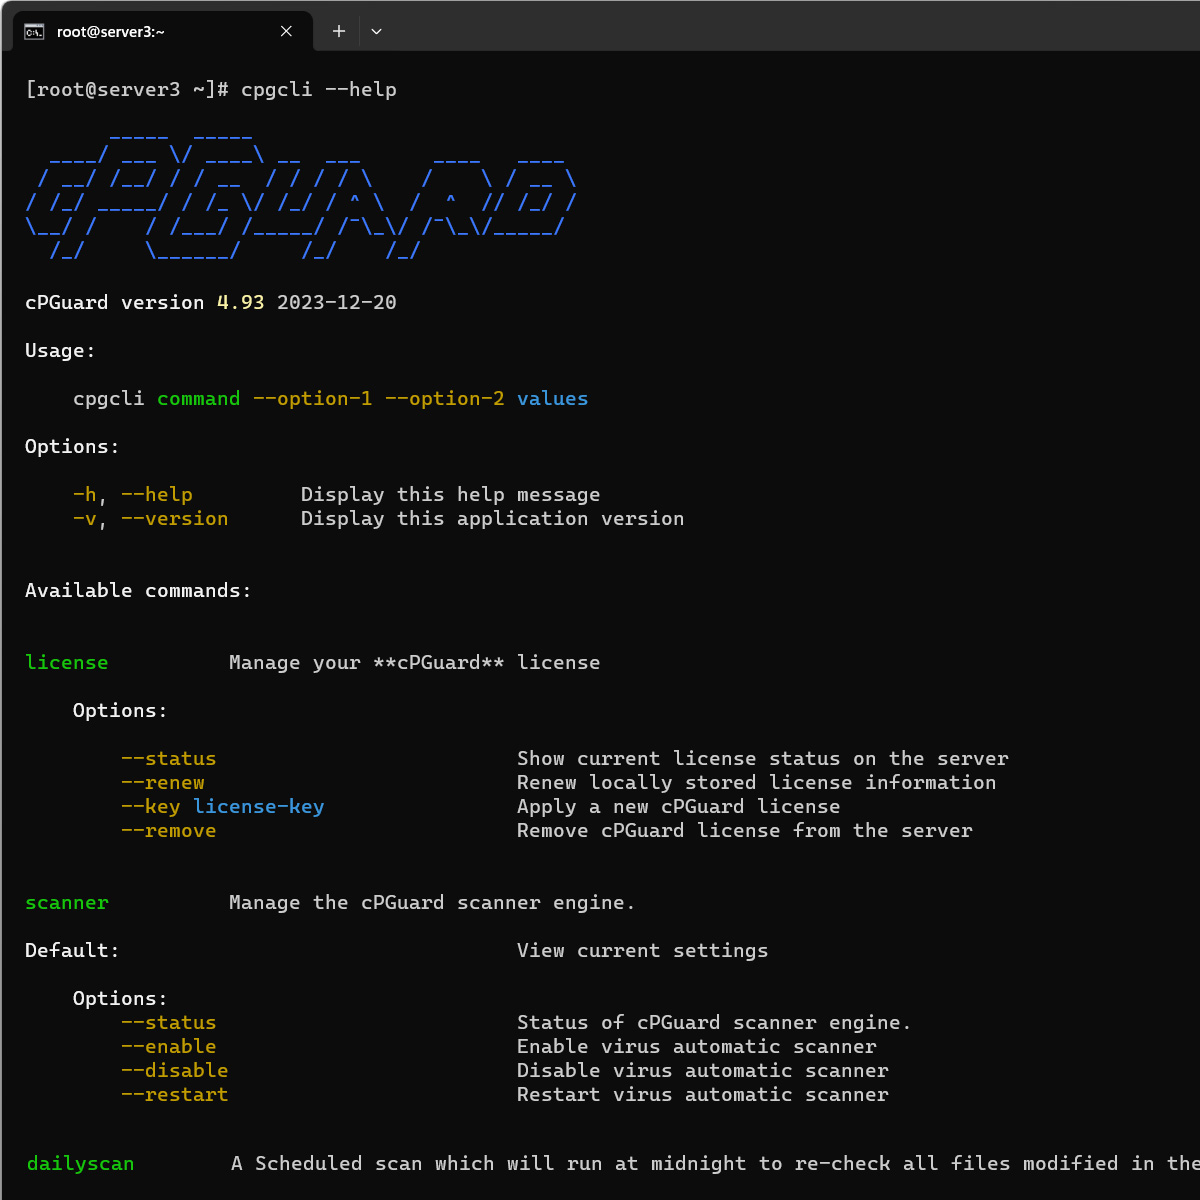The image size is (1200, 1200).
Task: Click the --enable scanner option
Action: 168,1046
